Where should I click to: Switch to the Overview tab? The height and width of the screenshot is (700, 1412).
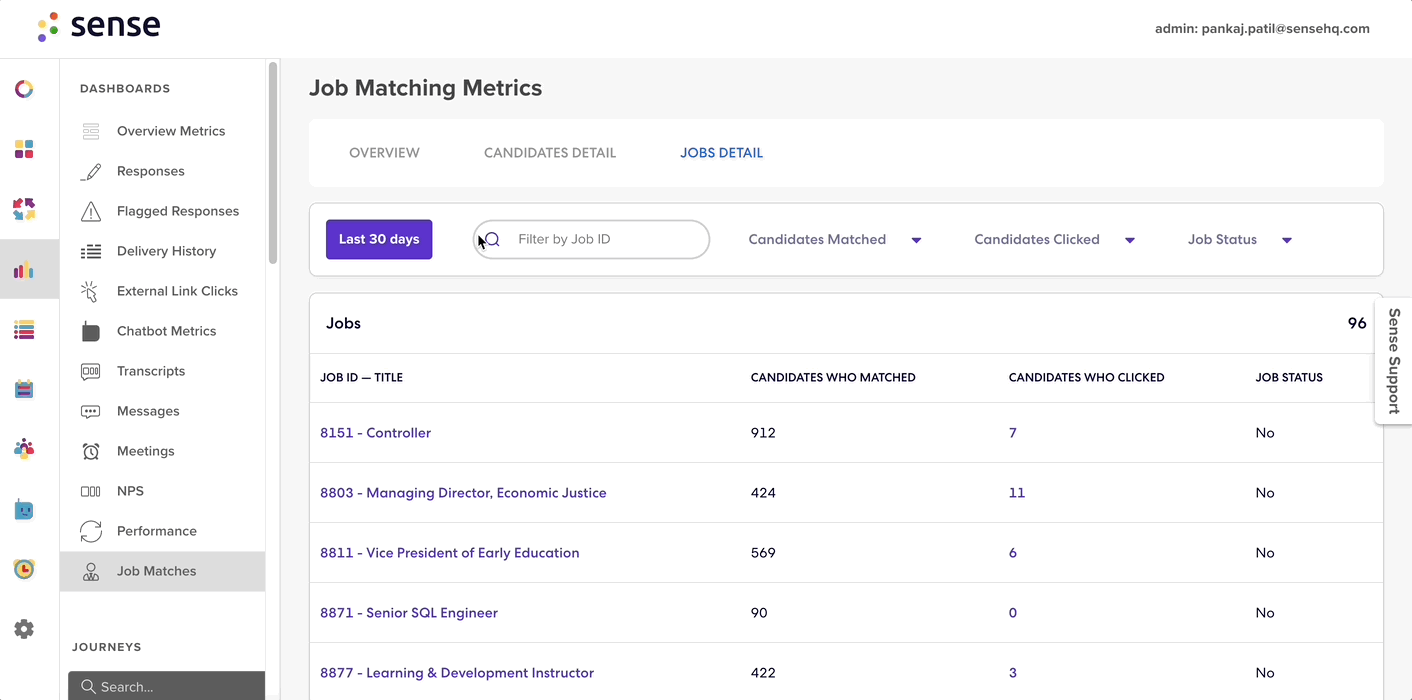tap(384, 153)
